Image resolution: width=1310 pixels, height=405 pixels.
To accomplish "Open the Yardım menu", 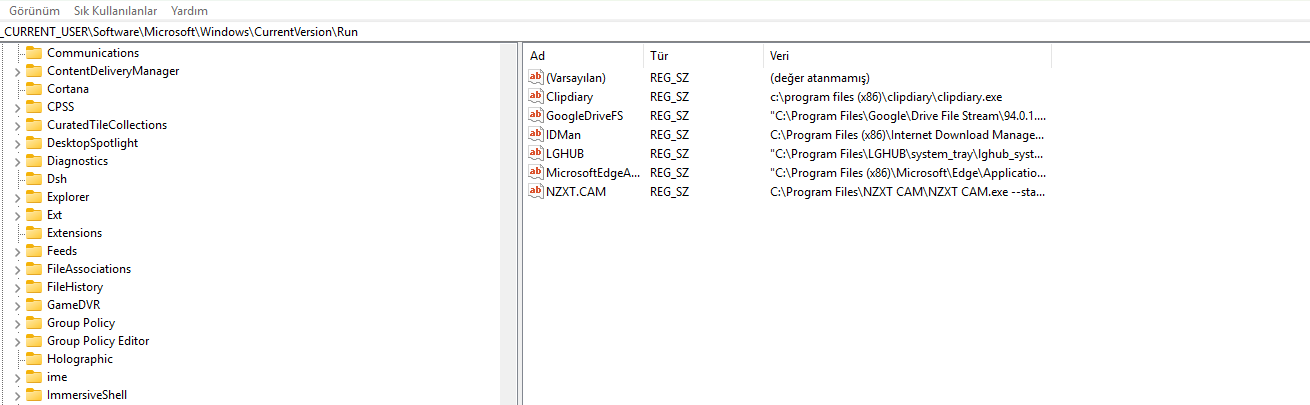I will [190, 11].
